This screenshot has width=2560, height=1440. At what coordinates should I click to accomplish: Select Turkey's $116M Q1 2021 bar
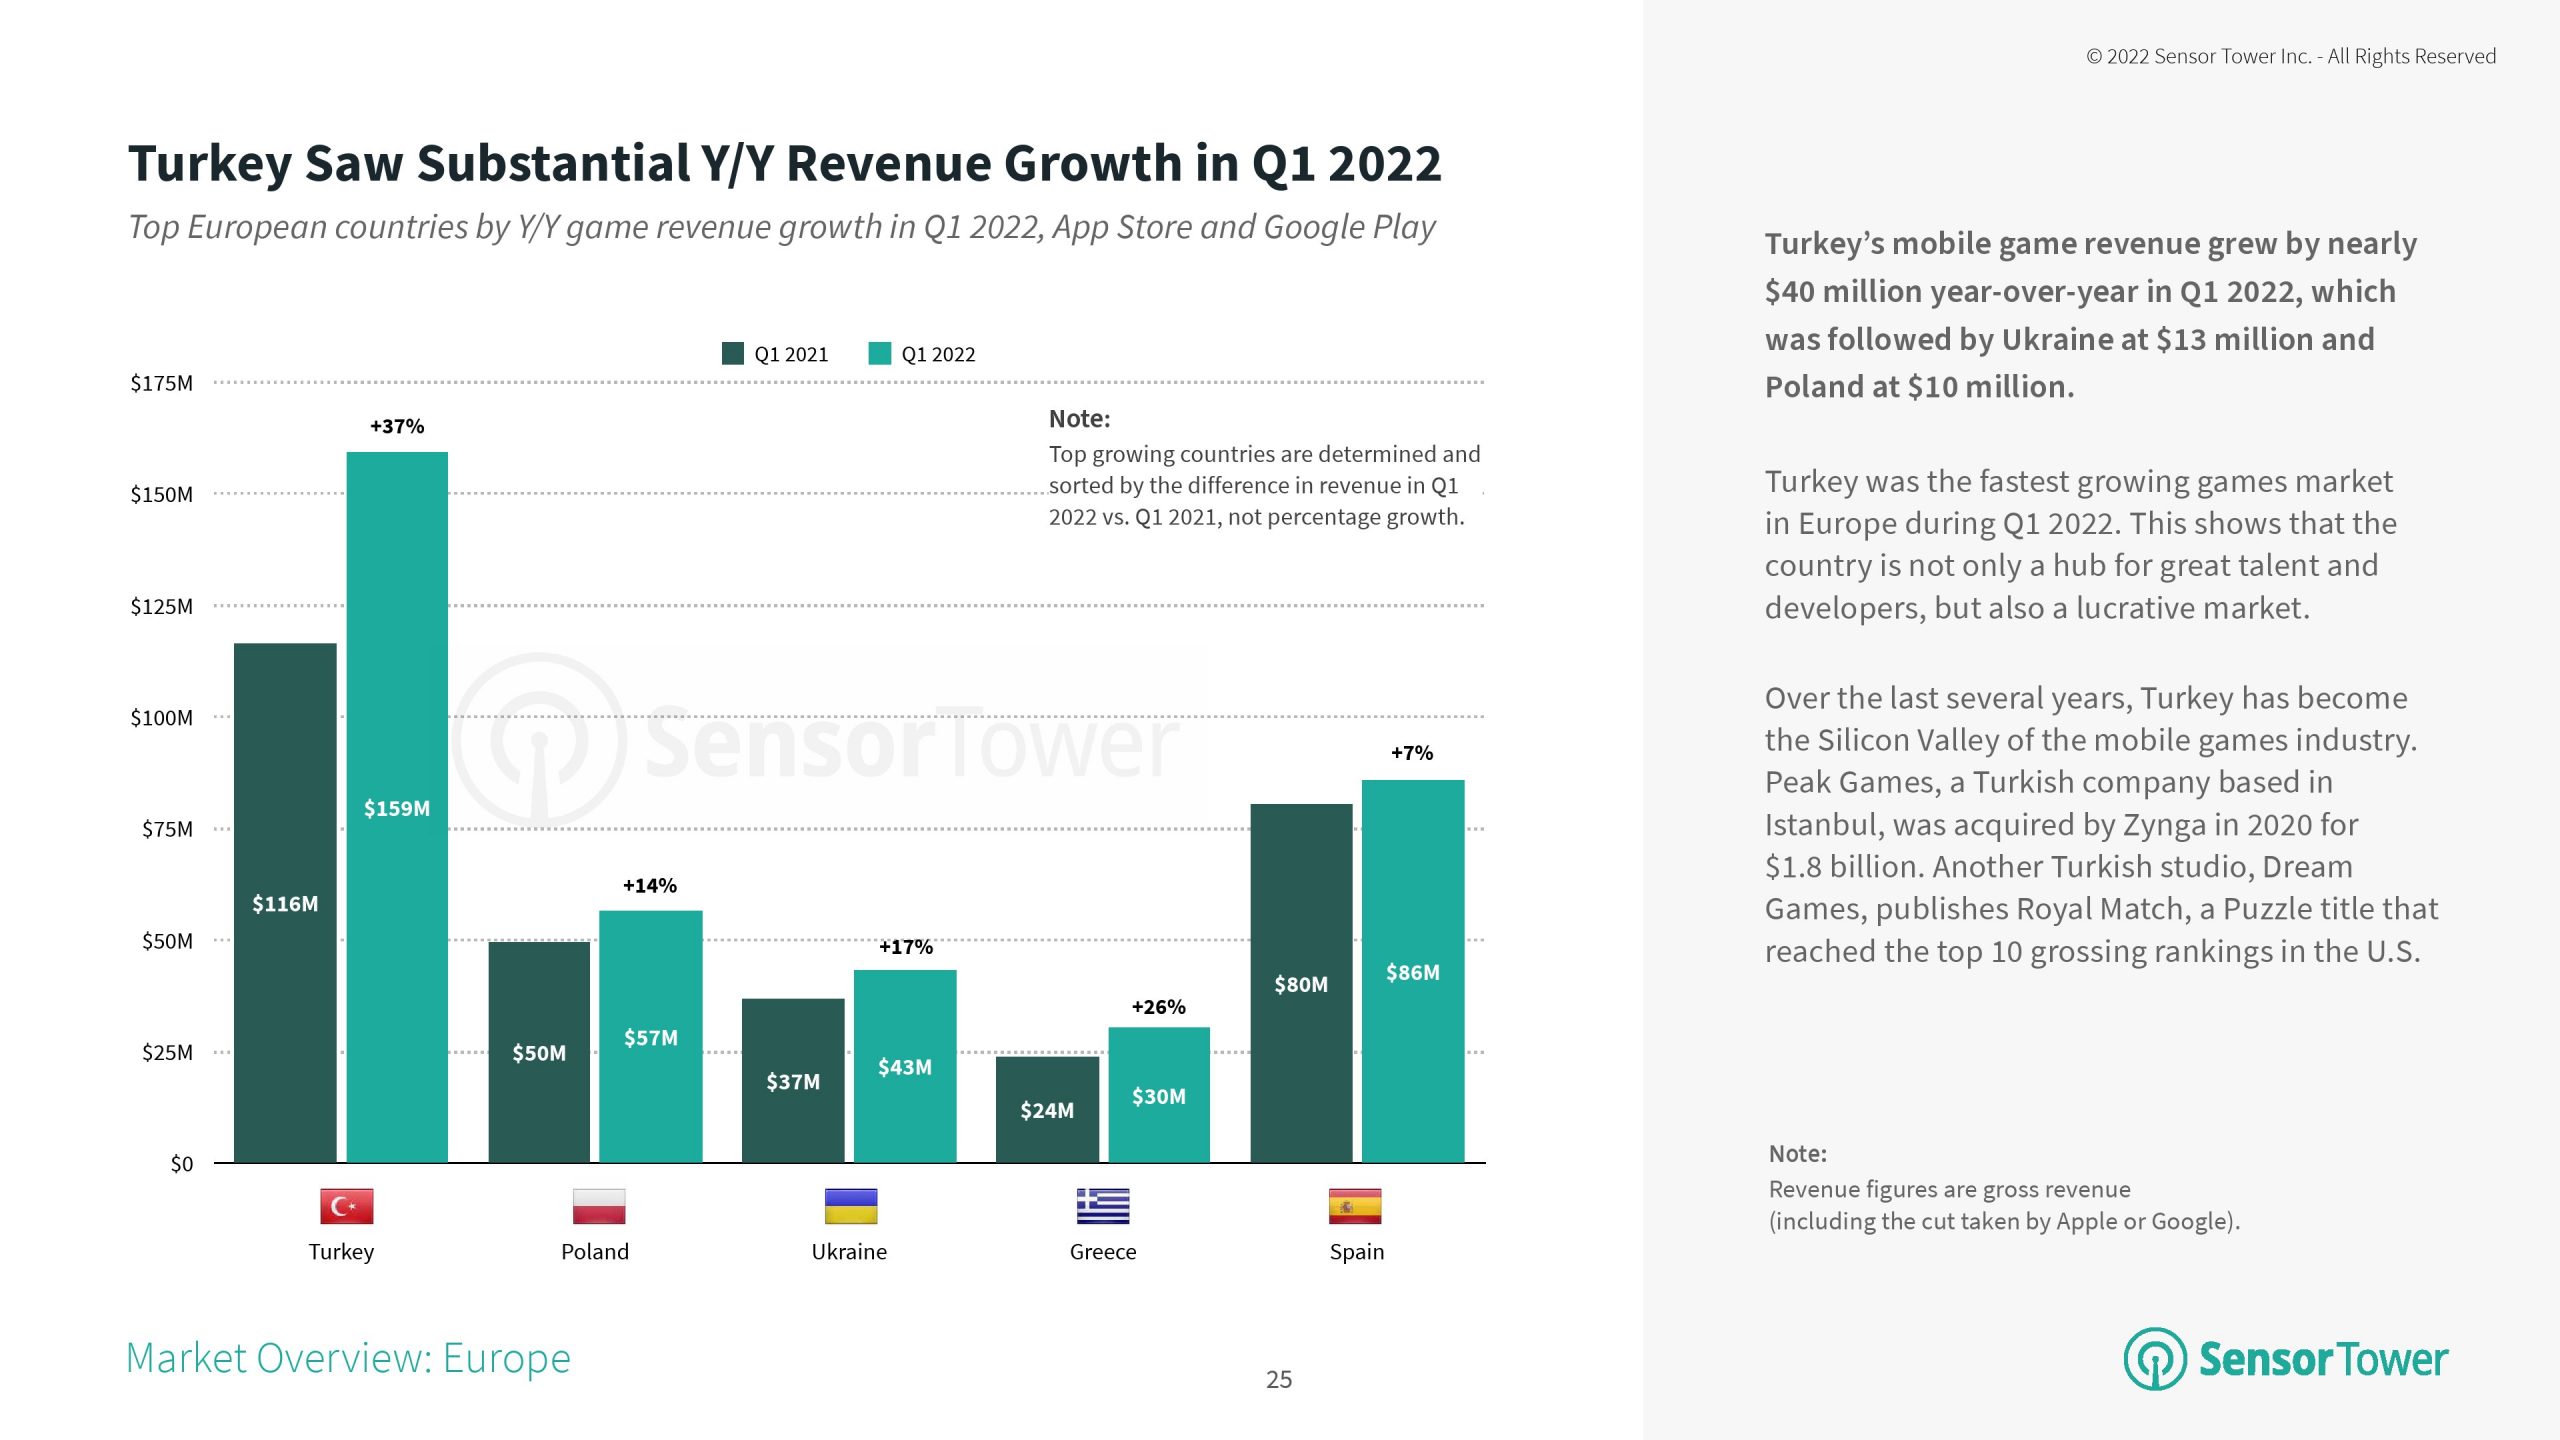pyautogui.click(x=285, y=903)
